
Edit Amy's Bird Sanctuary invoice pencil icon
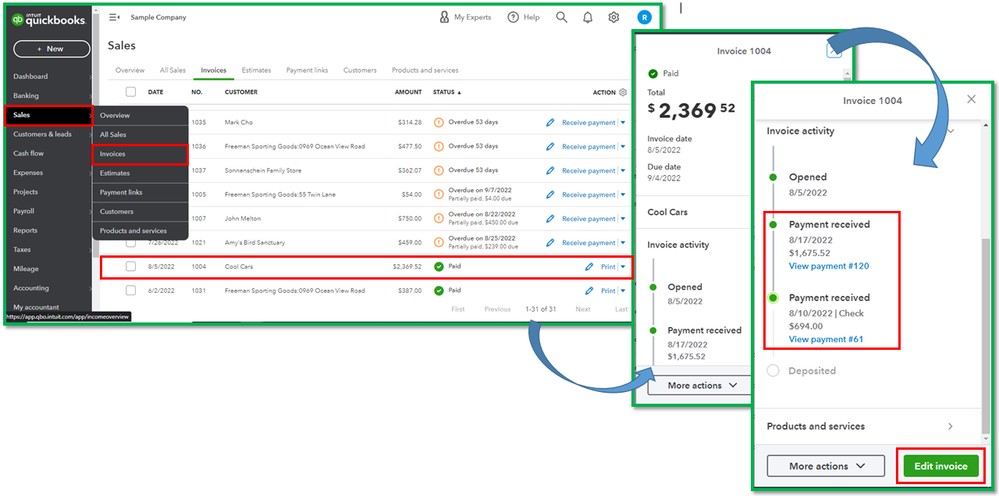click(x=550, y=243)
